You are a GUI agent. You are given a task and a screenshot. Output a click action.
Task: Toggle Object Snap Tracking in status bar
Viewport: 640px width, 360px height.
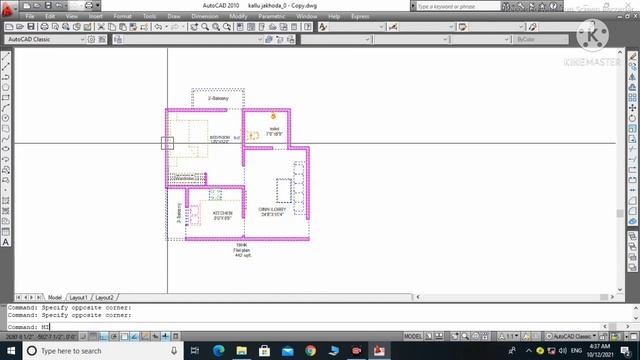(x=135, y=337)
